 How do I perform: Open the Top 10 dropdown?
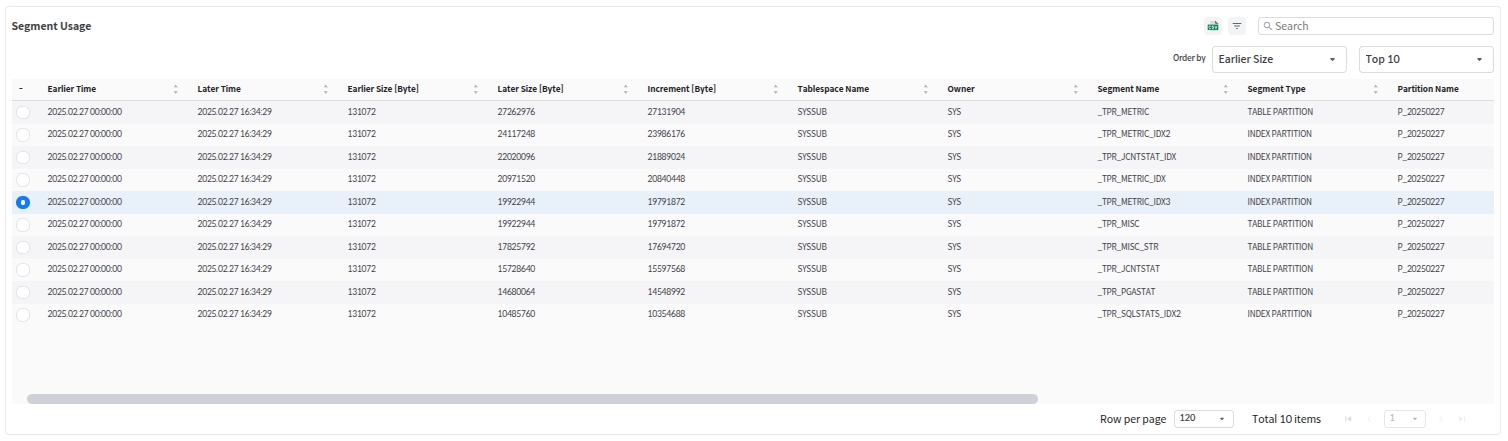(x=1426, y=59)
